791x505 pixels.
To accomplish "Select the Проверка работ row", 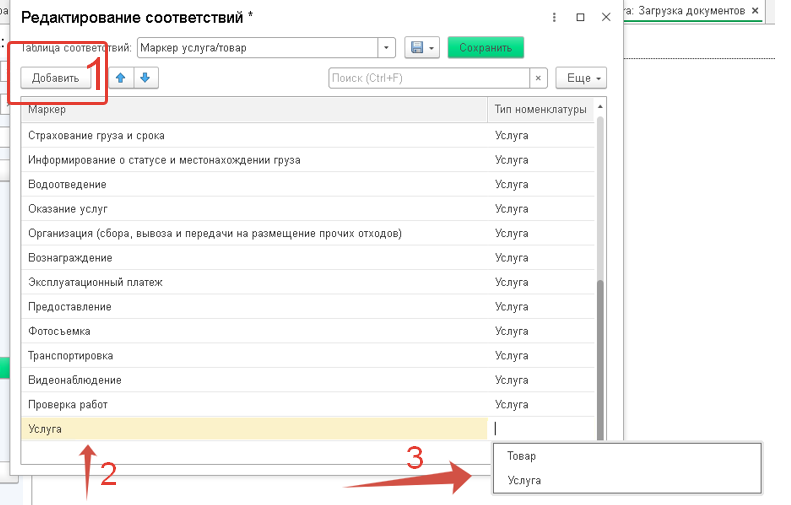I will 308,405.
